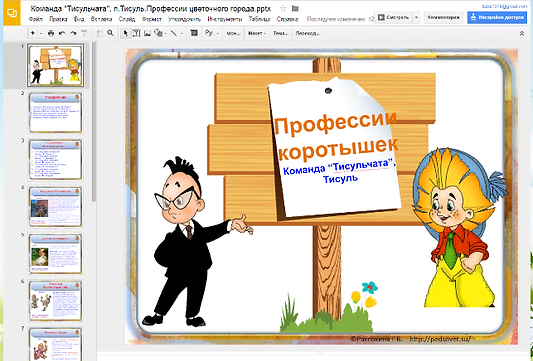Screen dimensions: 533x361
Task: Select the paint format tool
Action: 84,33
